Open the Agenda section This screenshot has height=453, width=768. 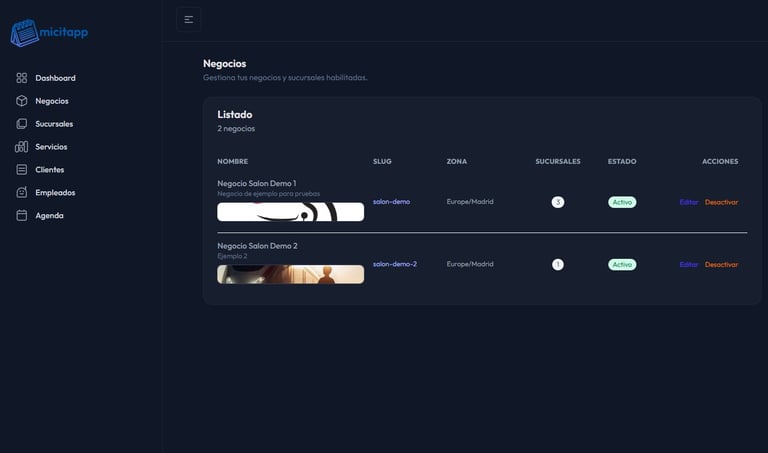pos(49,215)
